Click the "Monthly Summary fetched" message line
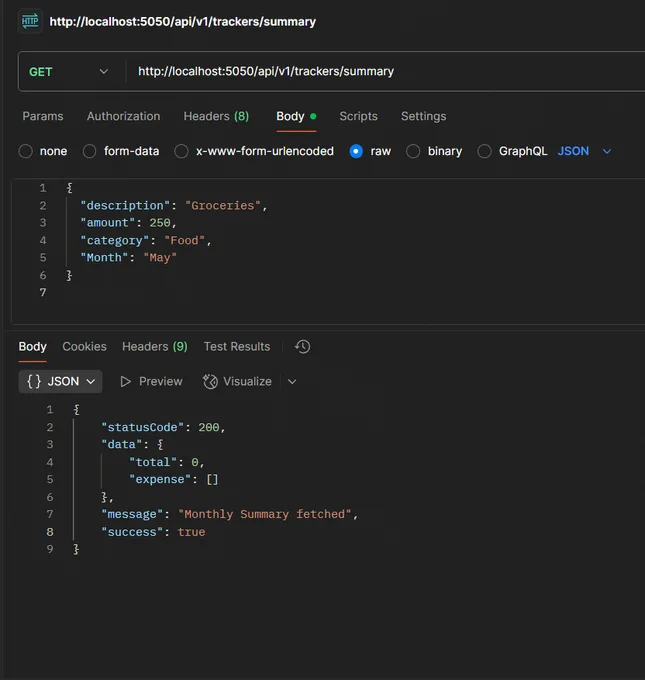The width and height of the screenshot is (645, 680). tap(230, 514)
